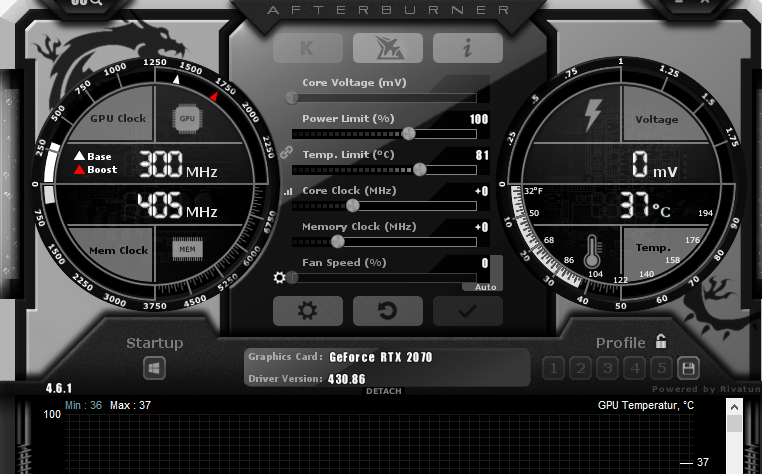Click the 37 °C temperature readout
Screen dimensions: 762x474
[x=645, y=205]
